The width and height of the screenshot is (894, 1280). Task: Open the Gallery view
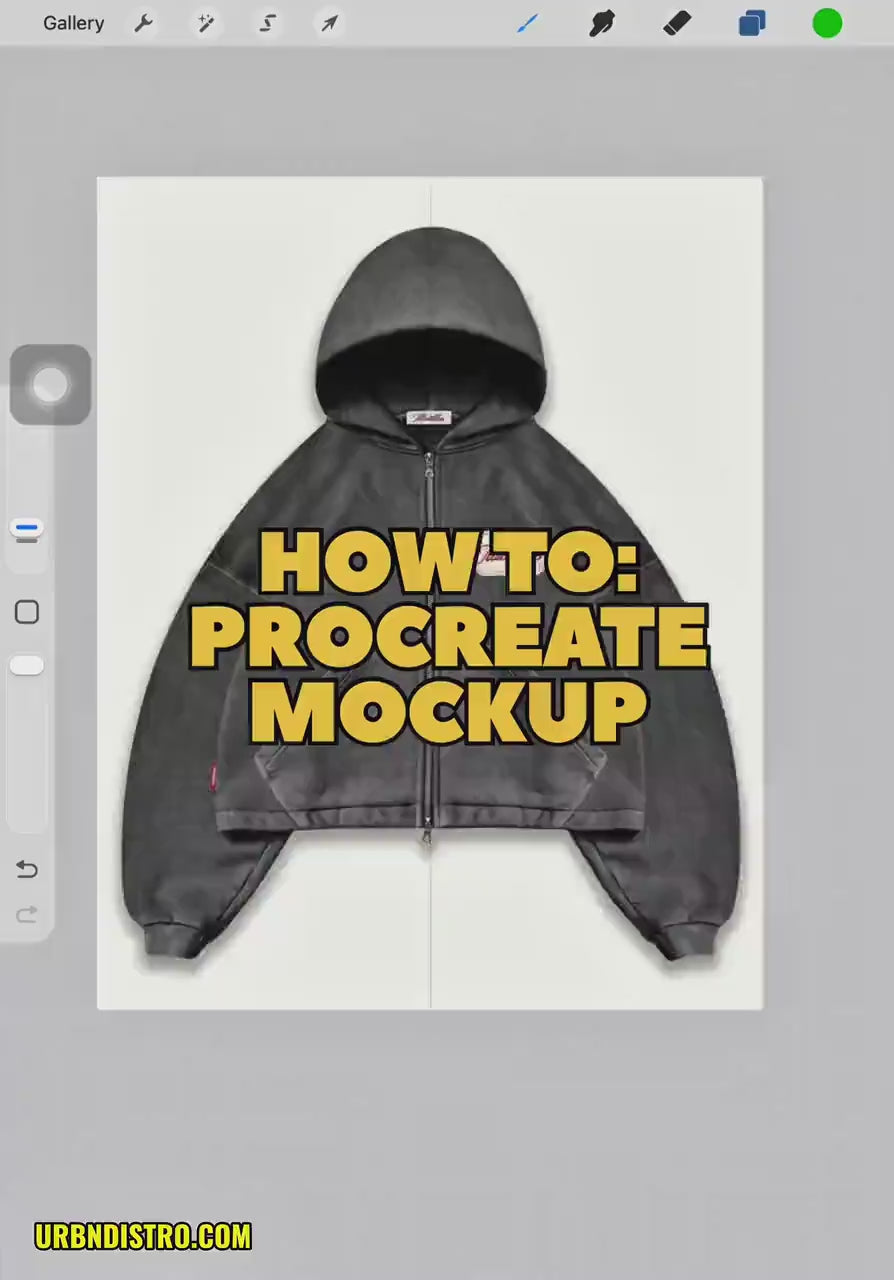(73, 23)
